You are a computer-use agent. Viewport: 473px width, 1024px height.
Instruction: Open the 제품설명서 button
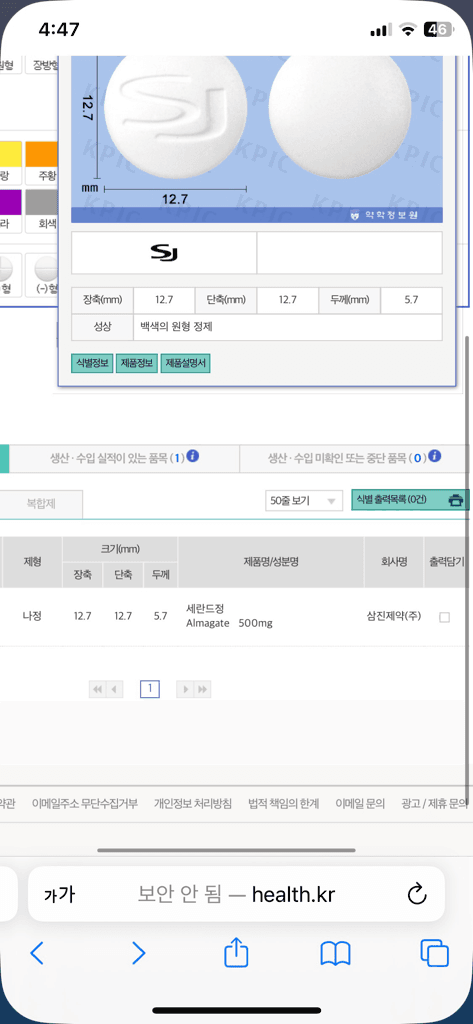click(x=186, y=364)
